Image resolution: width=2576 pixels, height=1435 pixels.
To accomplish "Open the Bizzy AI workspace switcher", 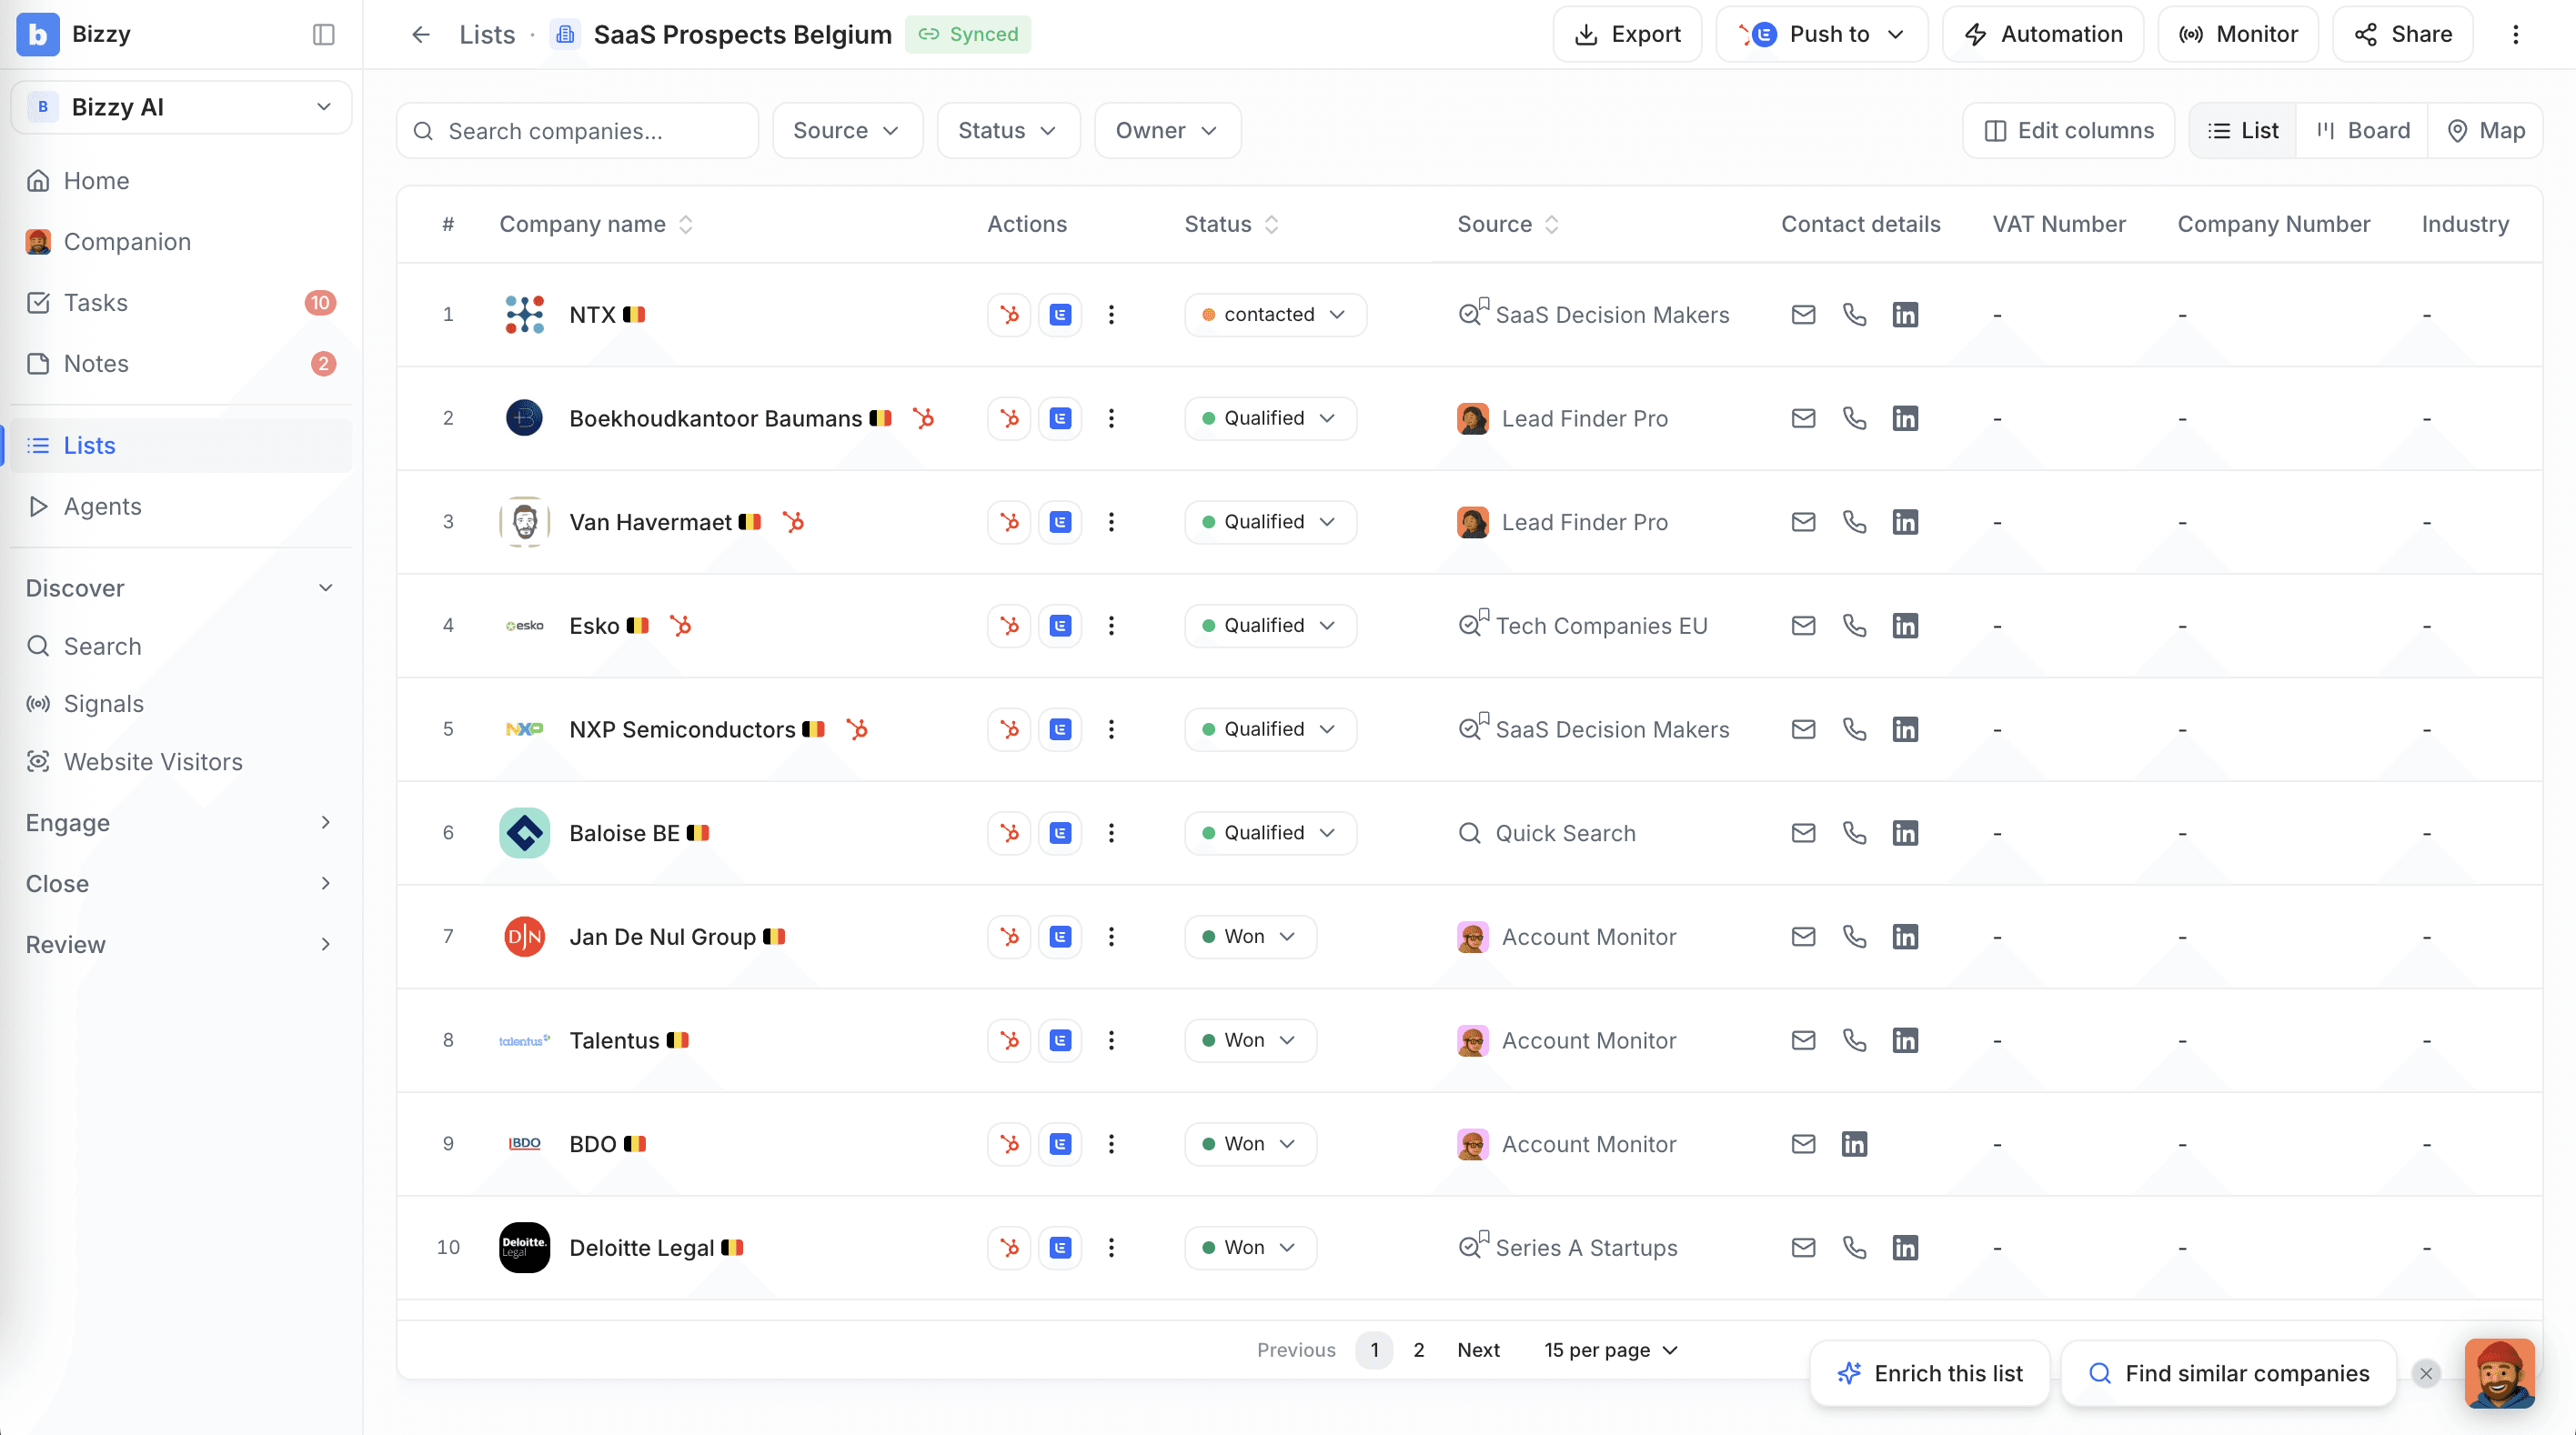I will point(181,107).
